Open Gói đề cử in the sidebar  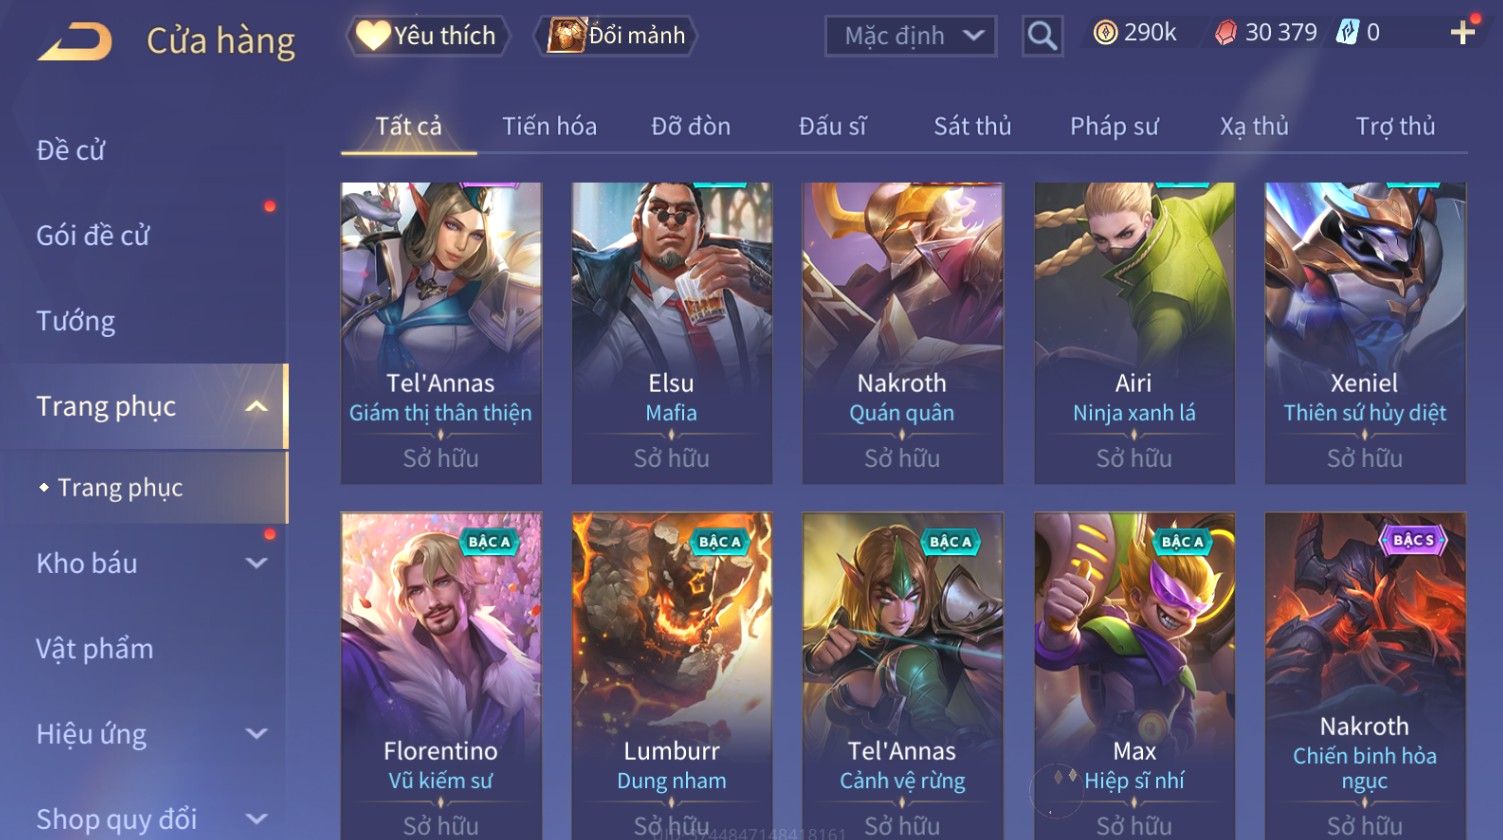[93, 236]
